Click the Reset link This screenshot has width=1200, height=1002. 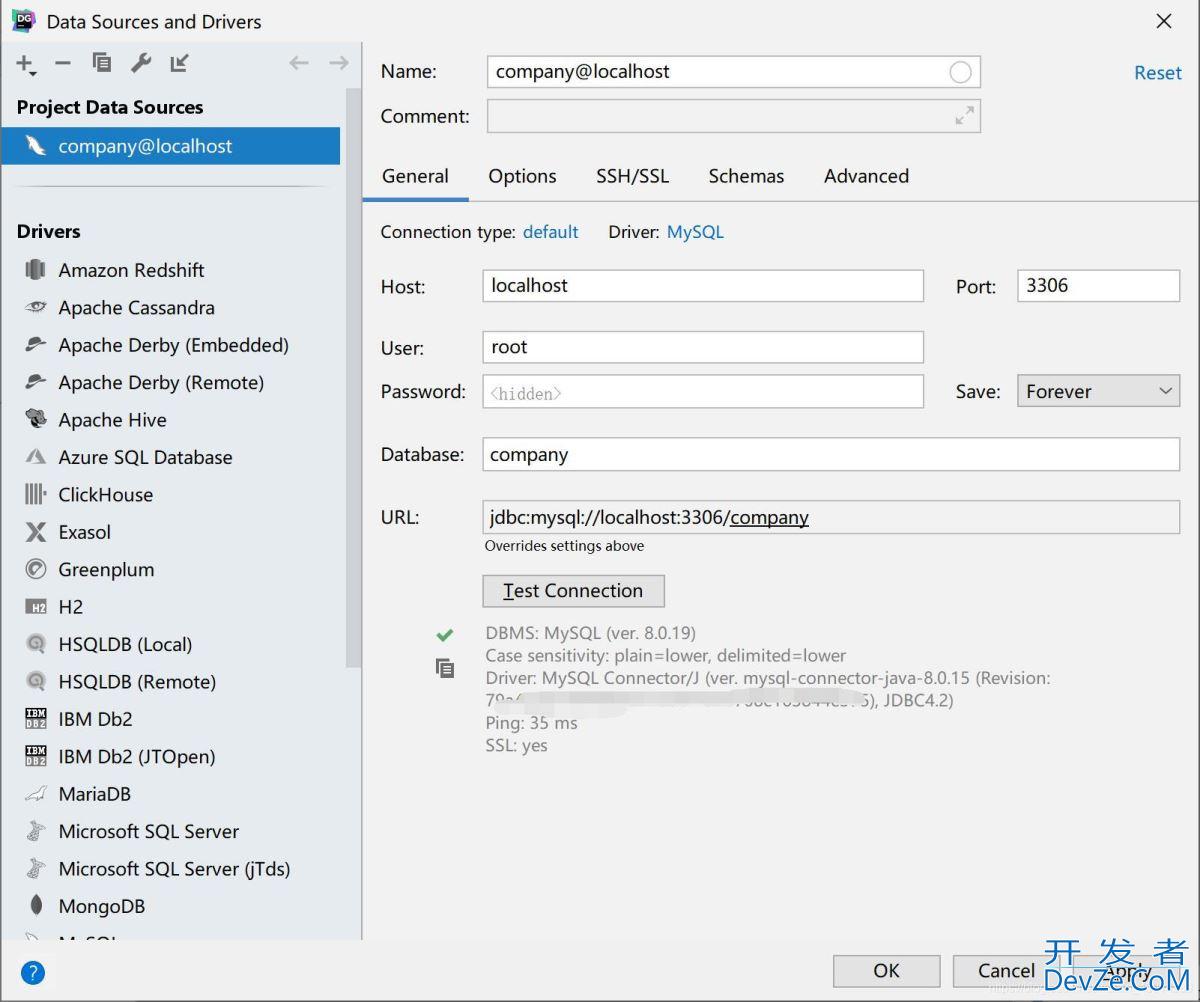point(1158,73)
